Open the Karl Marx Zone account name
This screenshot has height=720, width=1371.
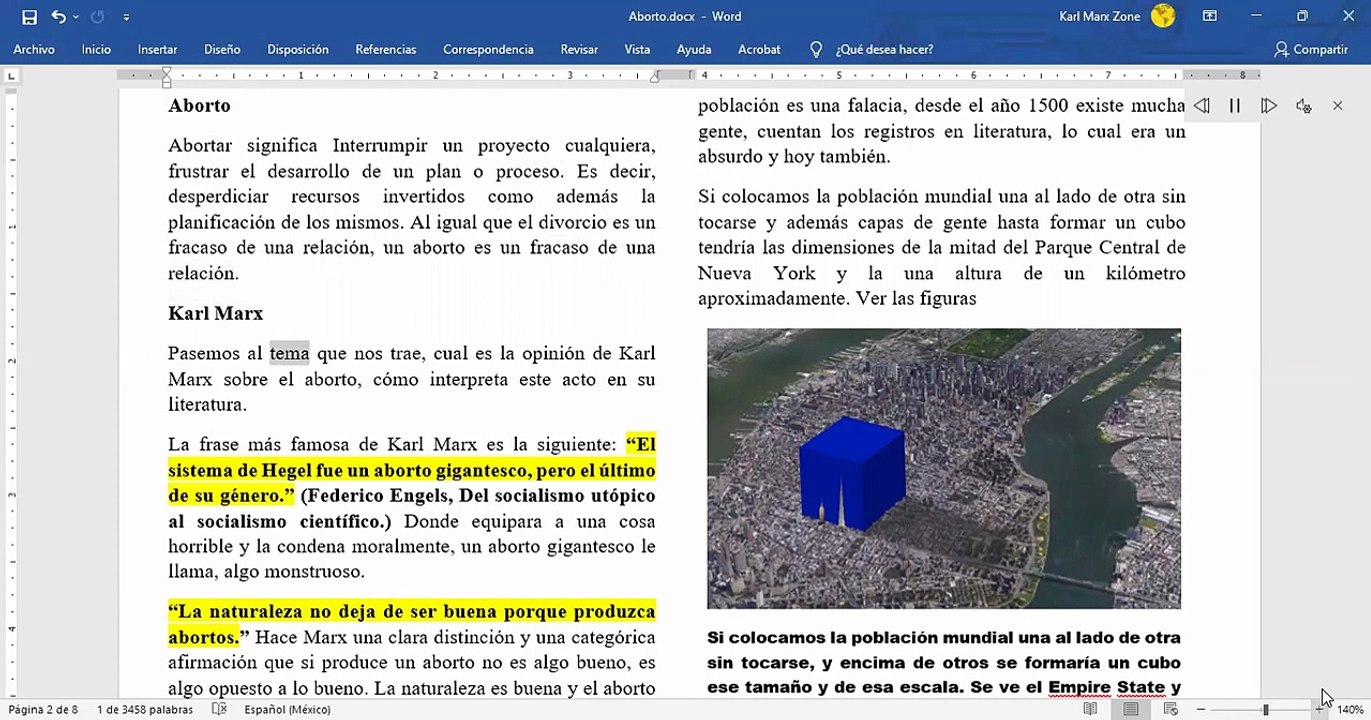click(1101, 16)
